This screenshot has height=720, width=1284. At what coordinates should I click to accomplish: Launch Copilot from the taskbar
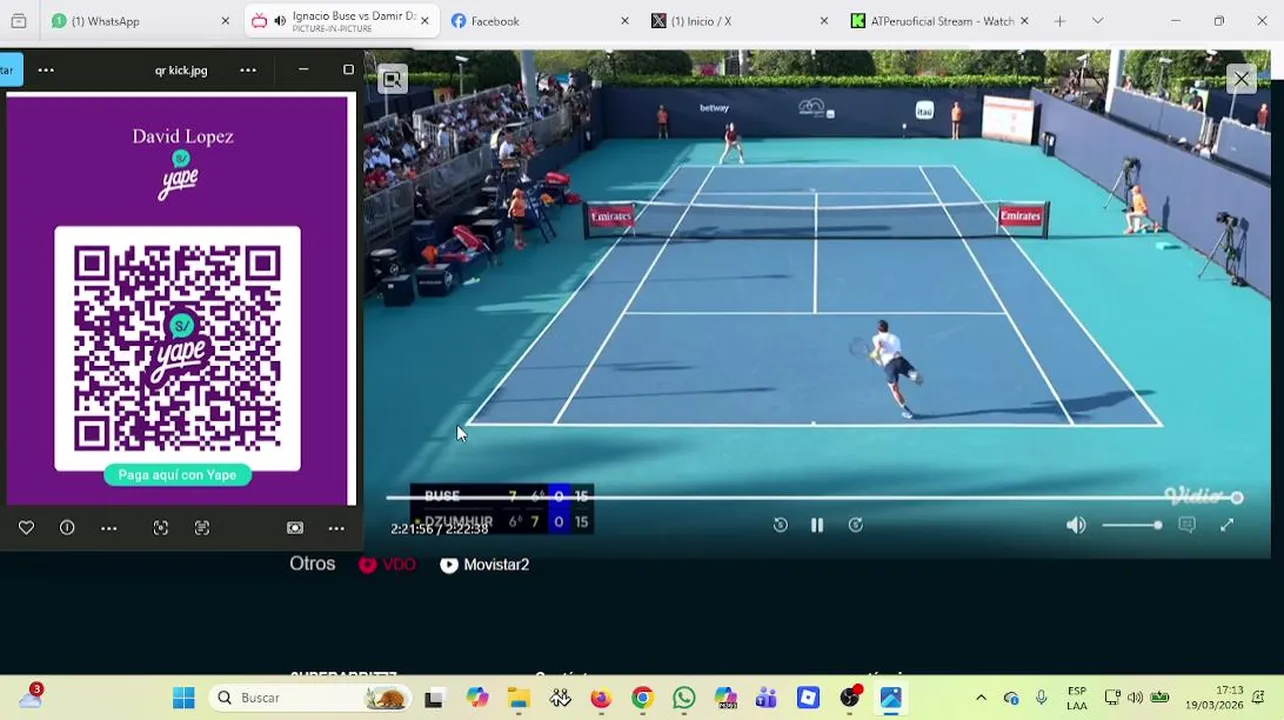477,698
